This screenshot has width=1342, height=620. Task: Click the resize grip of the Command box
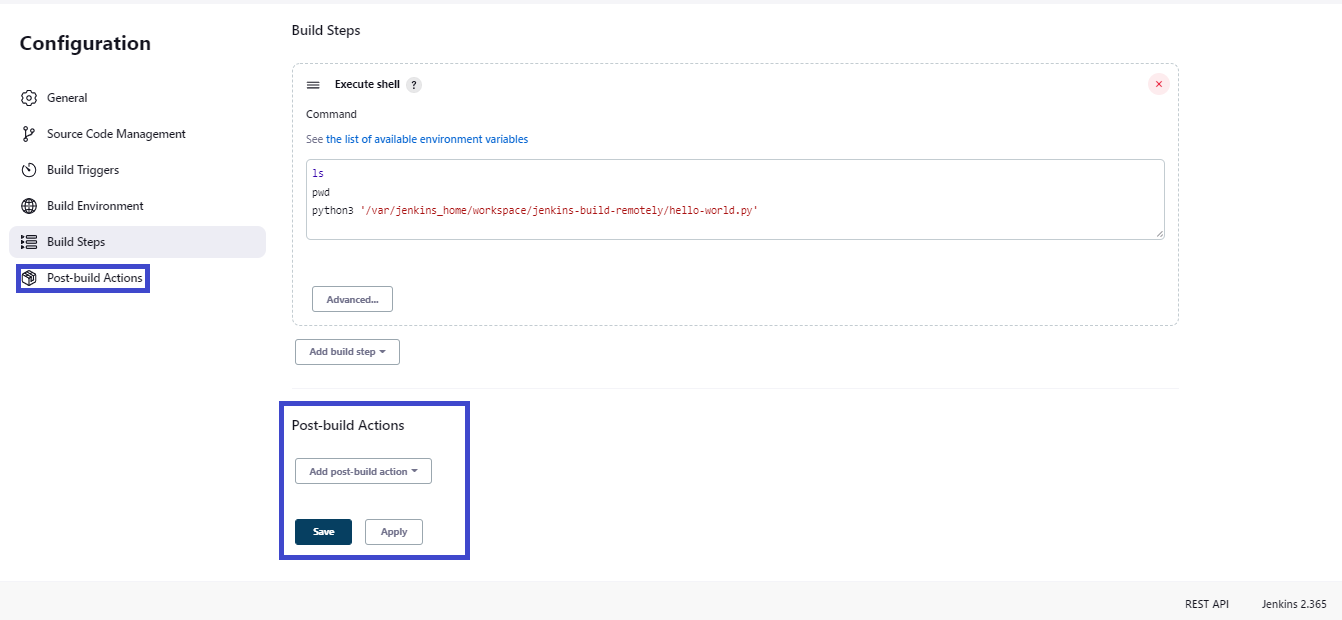point(1160,234)
